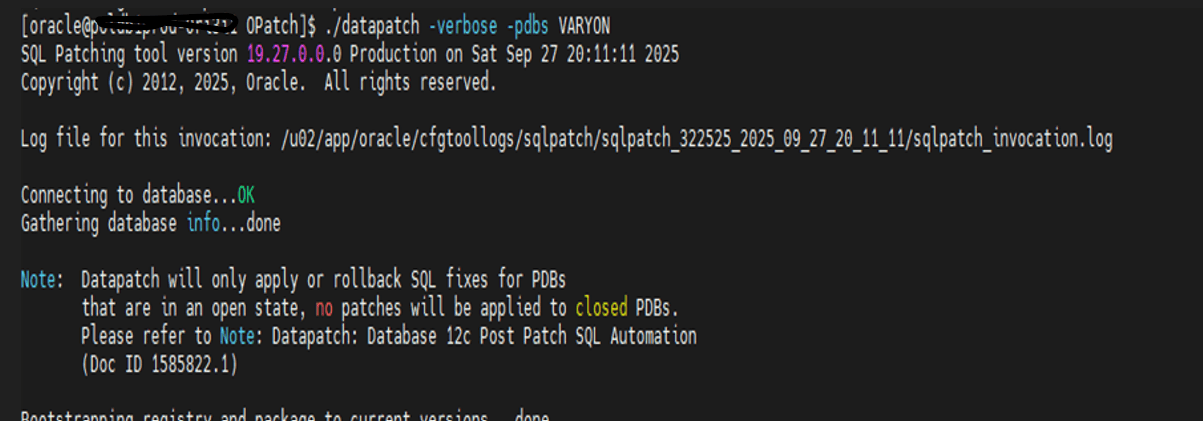Click 'All rights reserved.' text
Screen dimensions: 1203x421
[x=410, y=83]
